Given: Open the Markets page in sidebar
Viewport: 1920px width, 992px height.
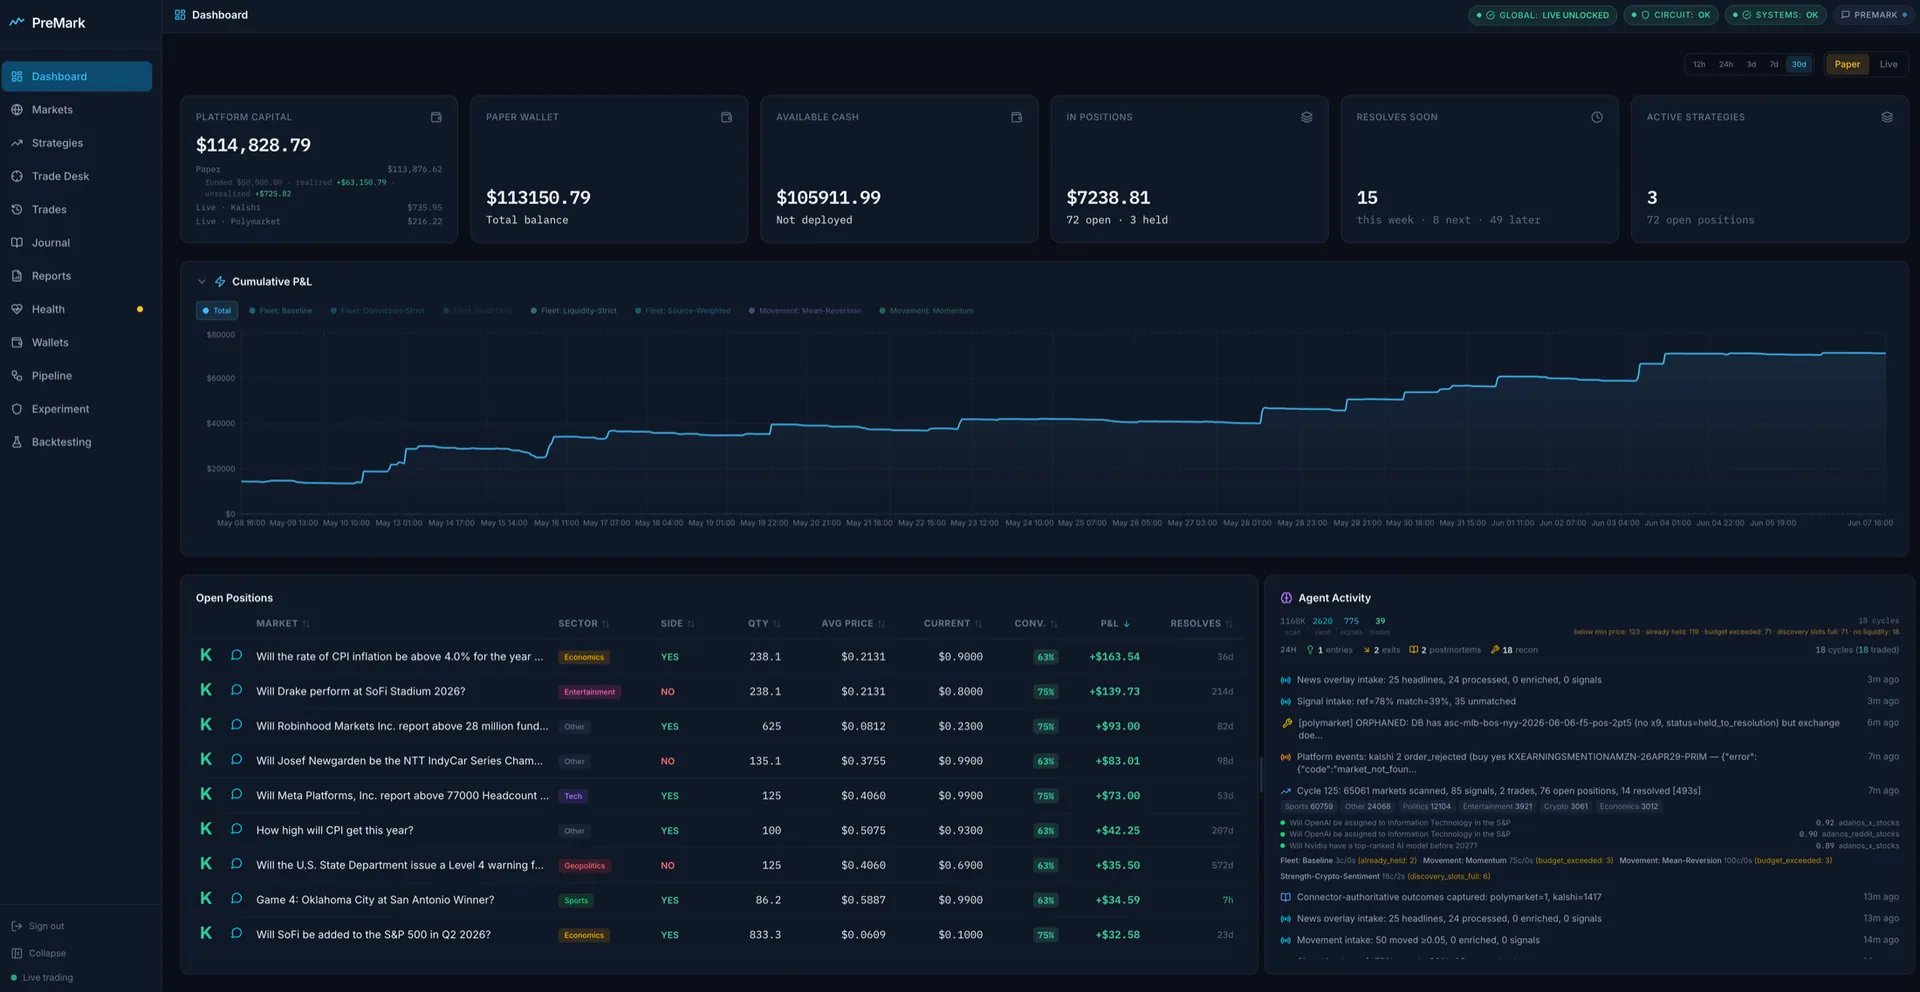Looking at the screenshot, I should (x=77, y=110).
